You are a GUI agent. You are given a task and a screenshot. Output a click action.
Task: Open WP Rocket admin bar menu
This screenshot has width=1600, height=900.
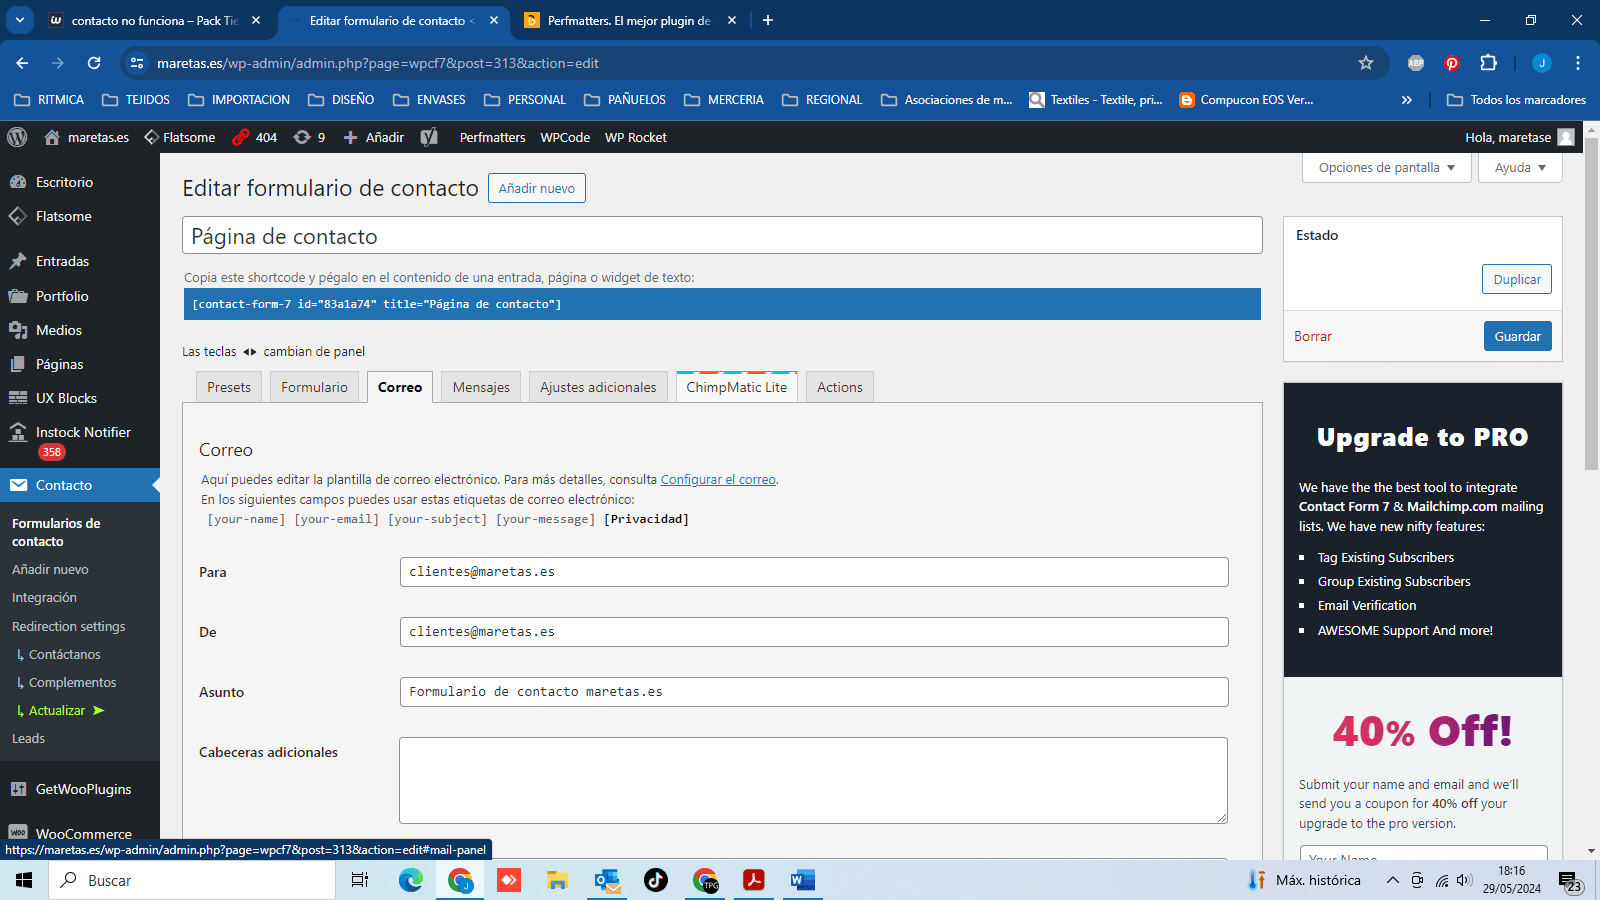tap(635, 137)
